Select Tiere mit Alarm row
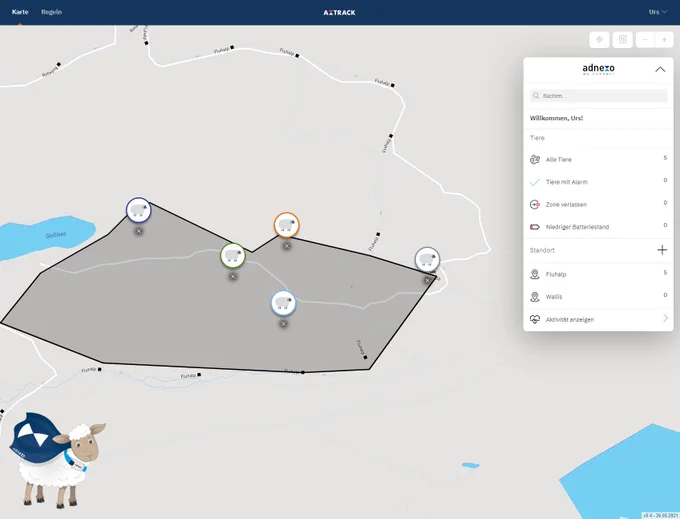The height and width of the screenshot is (519, 680). tap(598, 182)
